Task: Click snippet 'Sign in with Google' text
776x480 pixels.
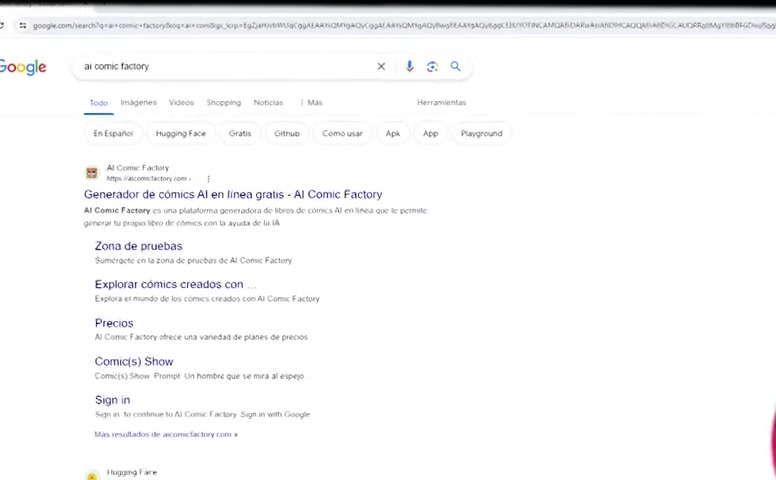Action: [276, 415]
